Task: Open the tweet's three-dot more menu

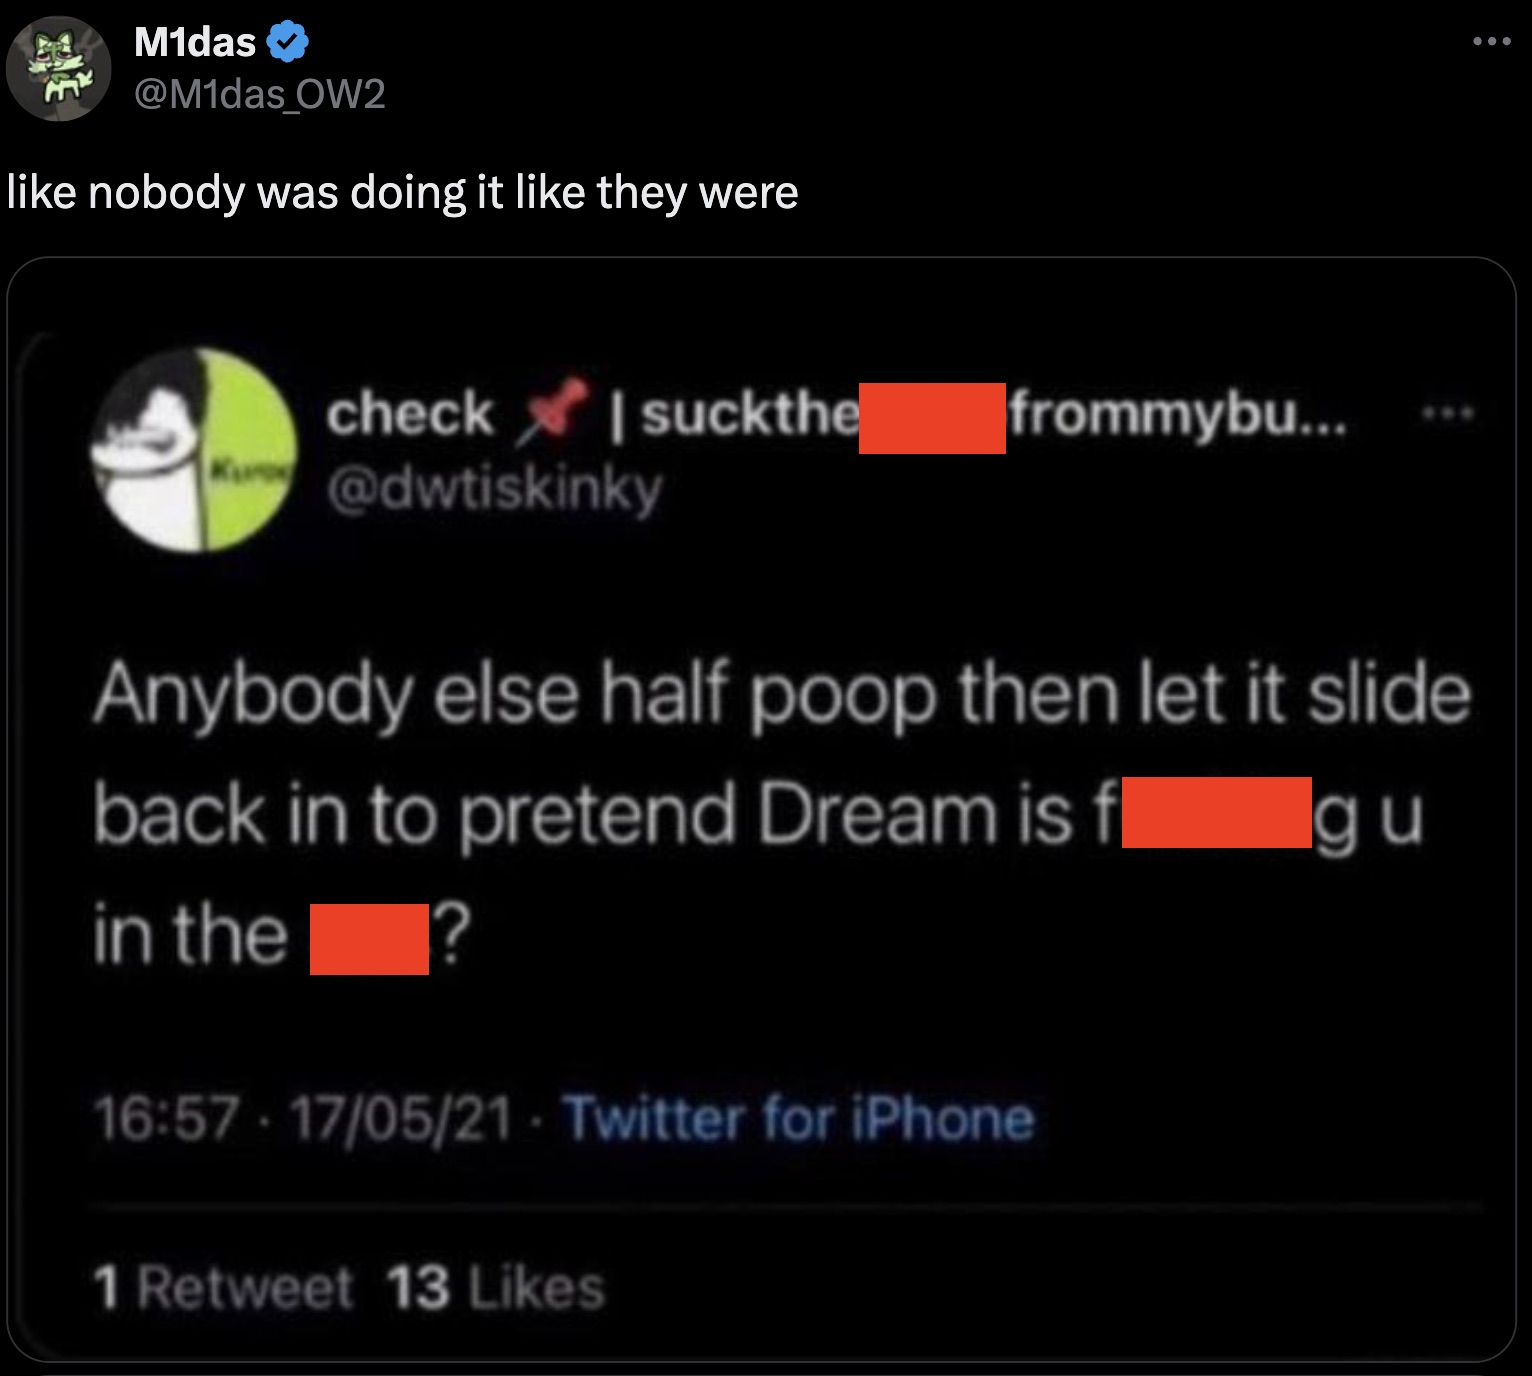Action: tap(1491, 42)
